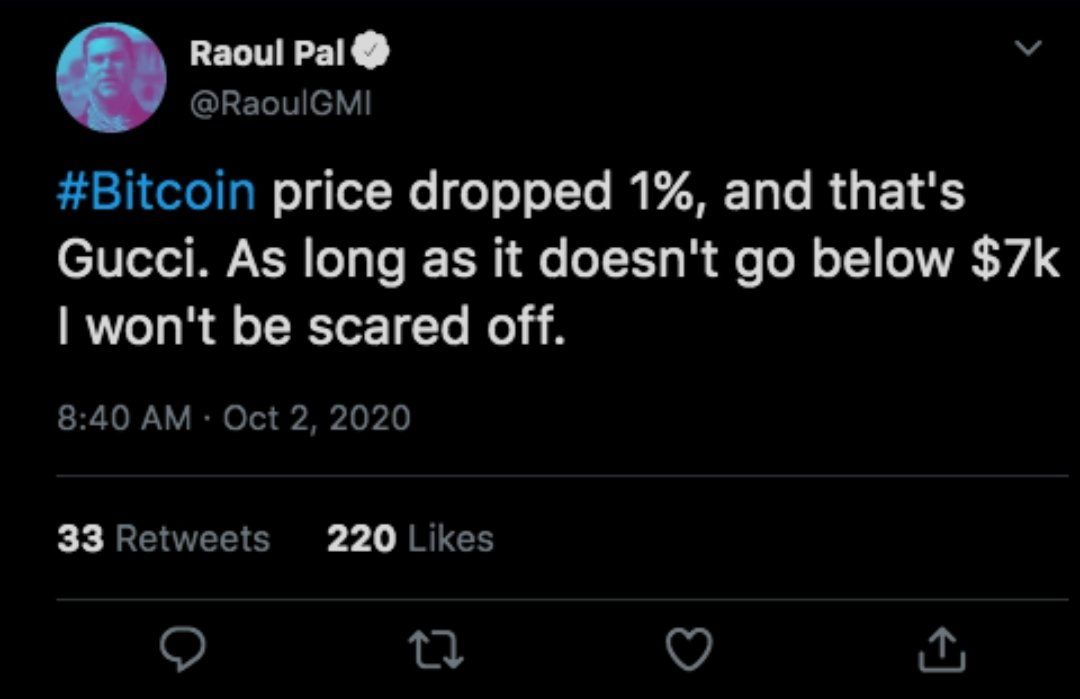Select the Oct 2, 2020 date
The image size is (1080, 699).
316,418
